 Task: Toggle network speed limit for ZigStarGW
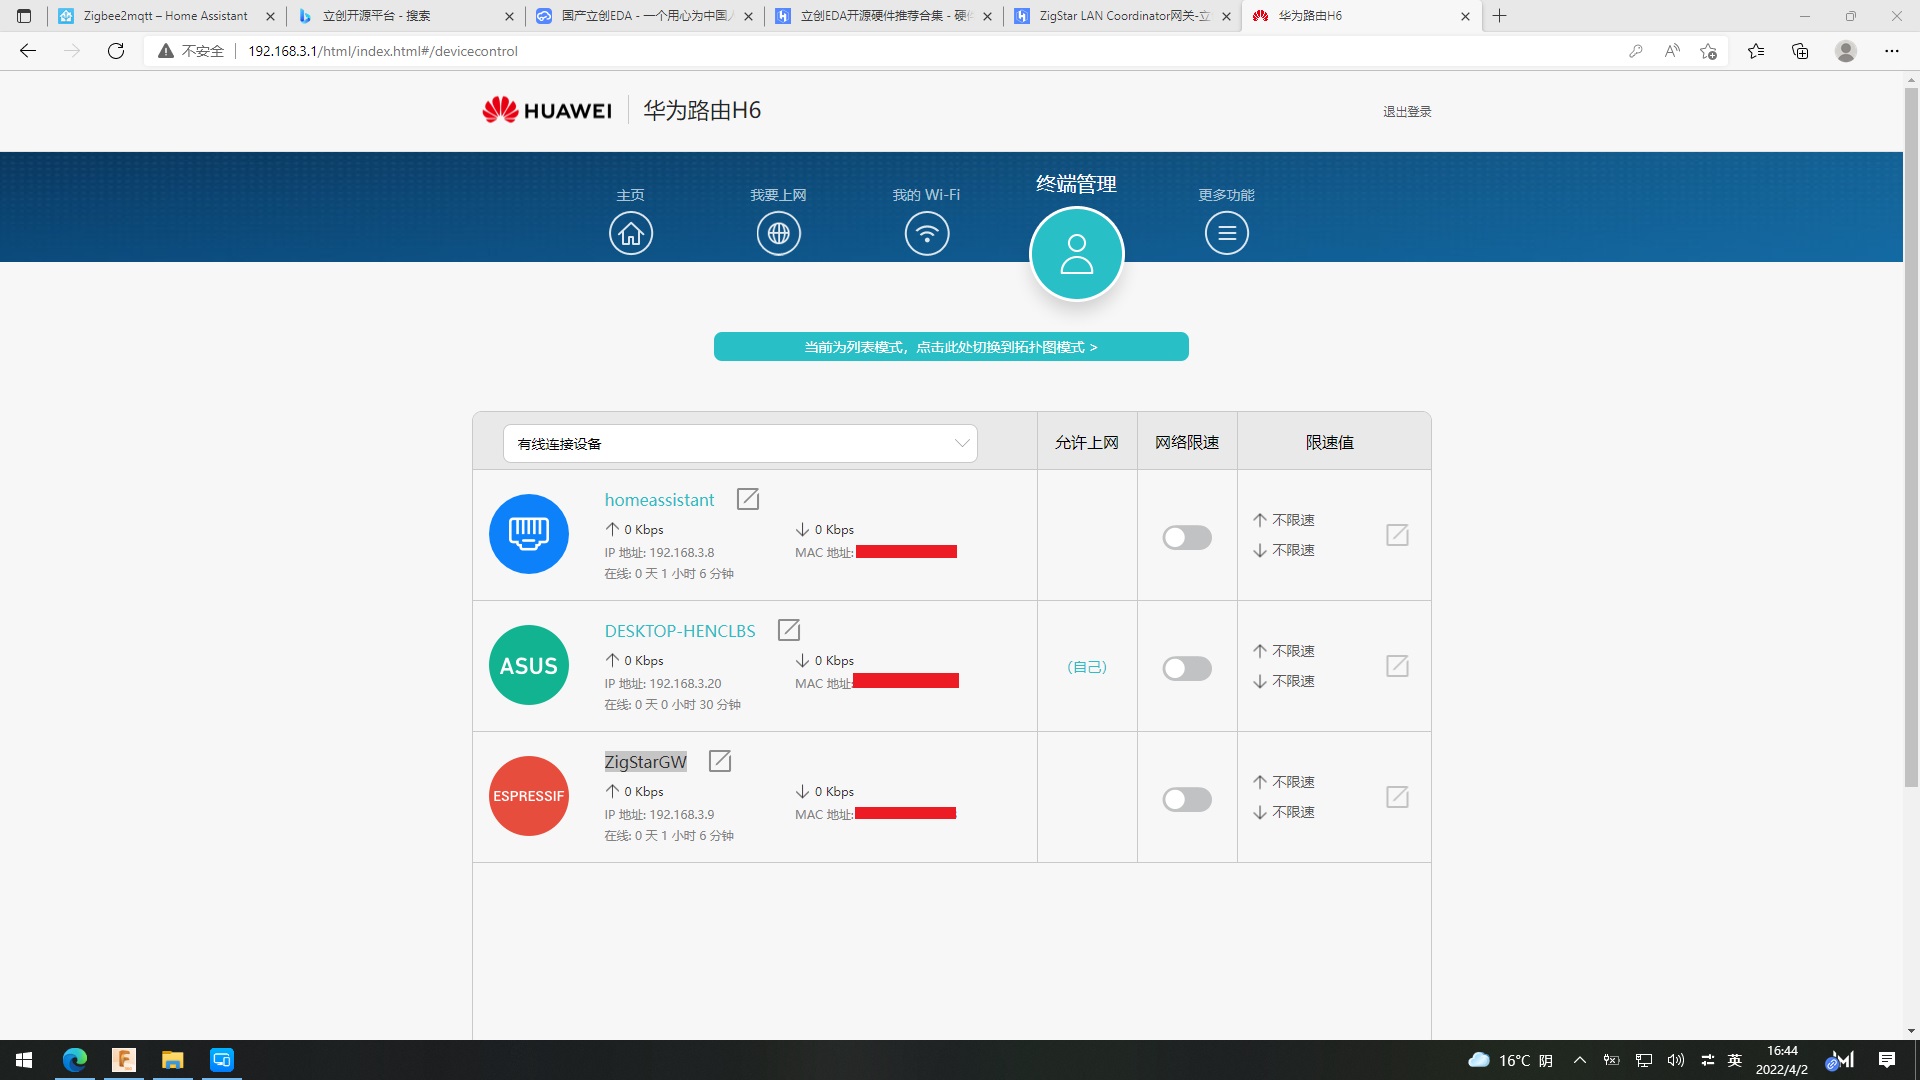1186,800
